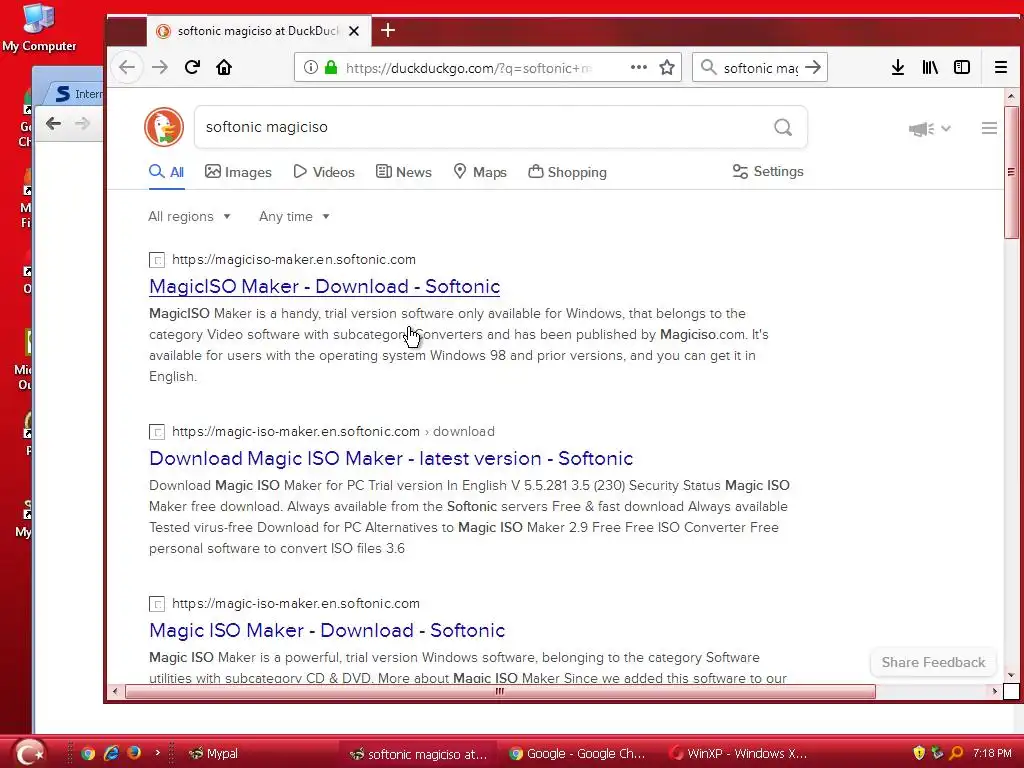Open the library bookshelf icon
This screenshot has width=1024, height=768.
pos(930,67)
